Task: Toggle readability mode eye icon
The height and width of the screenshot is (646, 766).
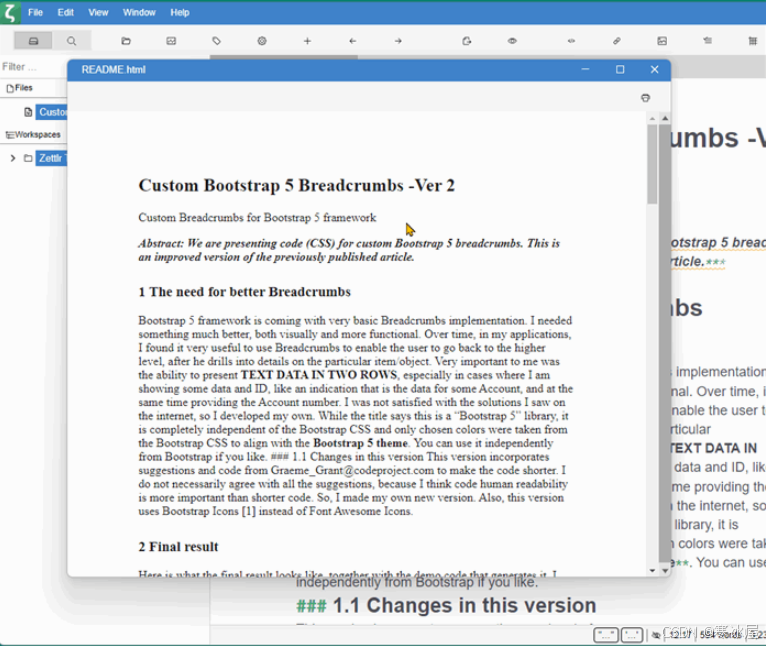Action: pyautogui.click(x=512, y=41)
